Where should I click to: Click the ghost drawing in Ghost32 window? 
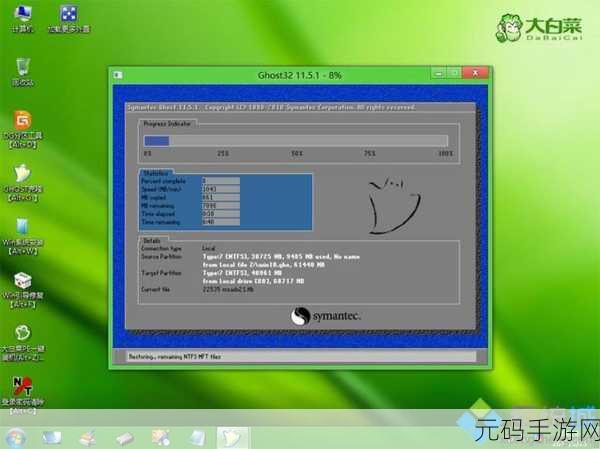pos(394,206)
